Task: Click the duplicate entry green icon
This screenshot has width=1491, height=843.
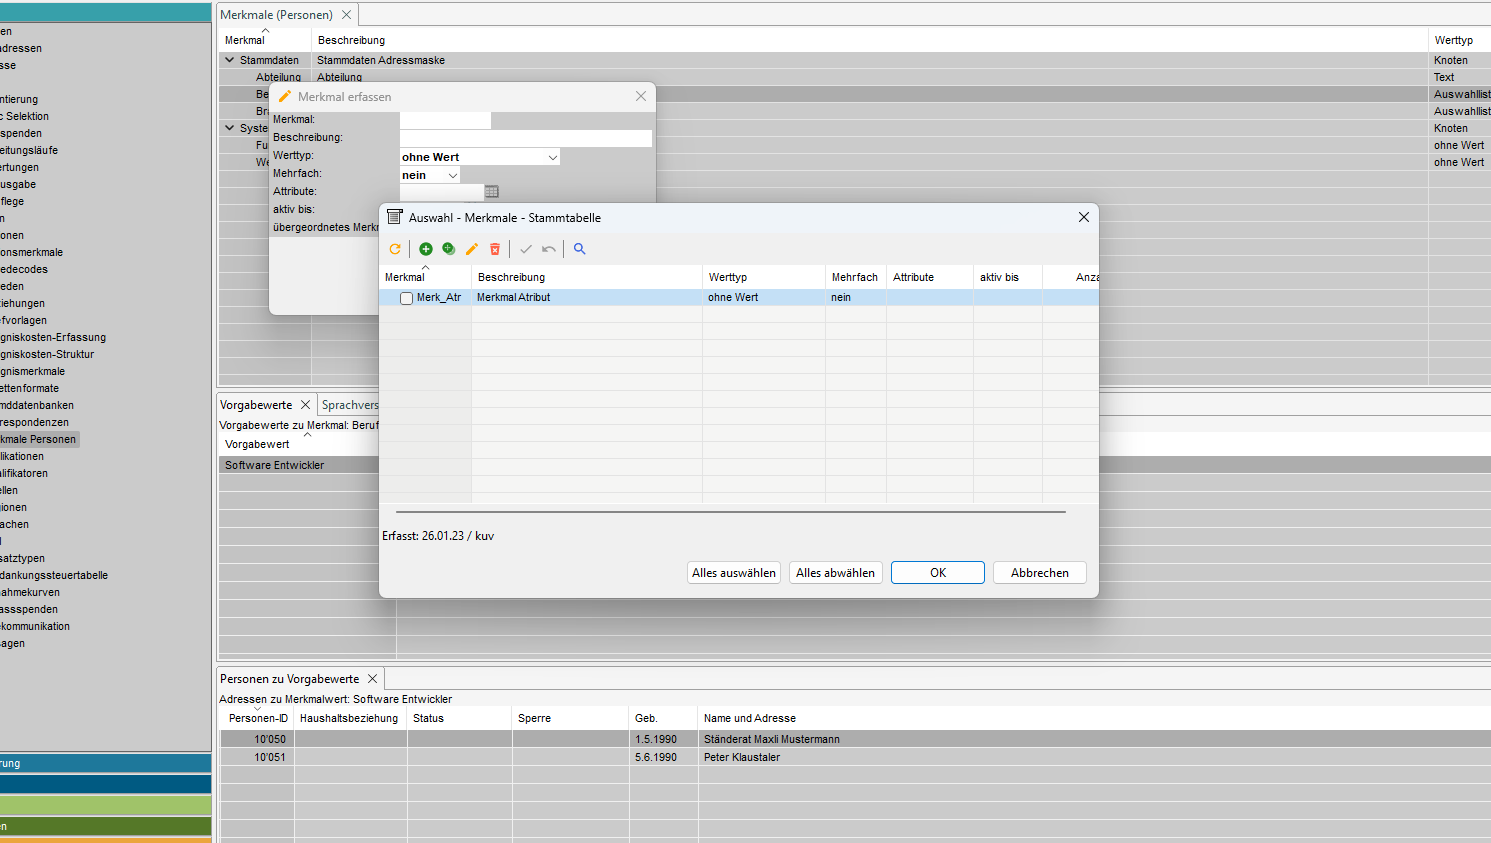Action: (449, 249)
